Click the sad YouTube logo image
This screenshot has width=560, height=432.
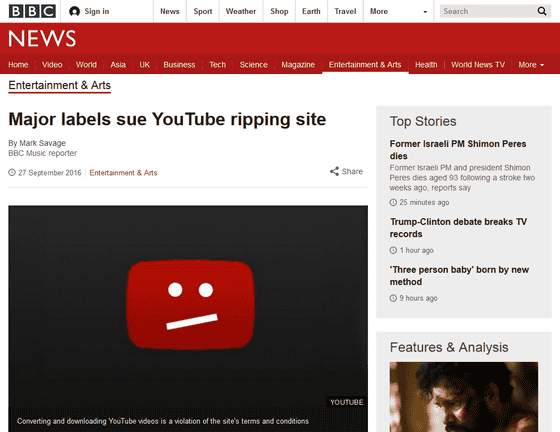[x=191, y=305]
